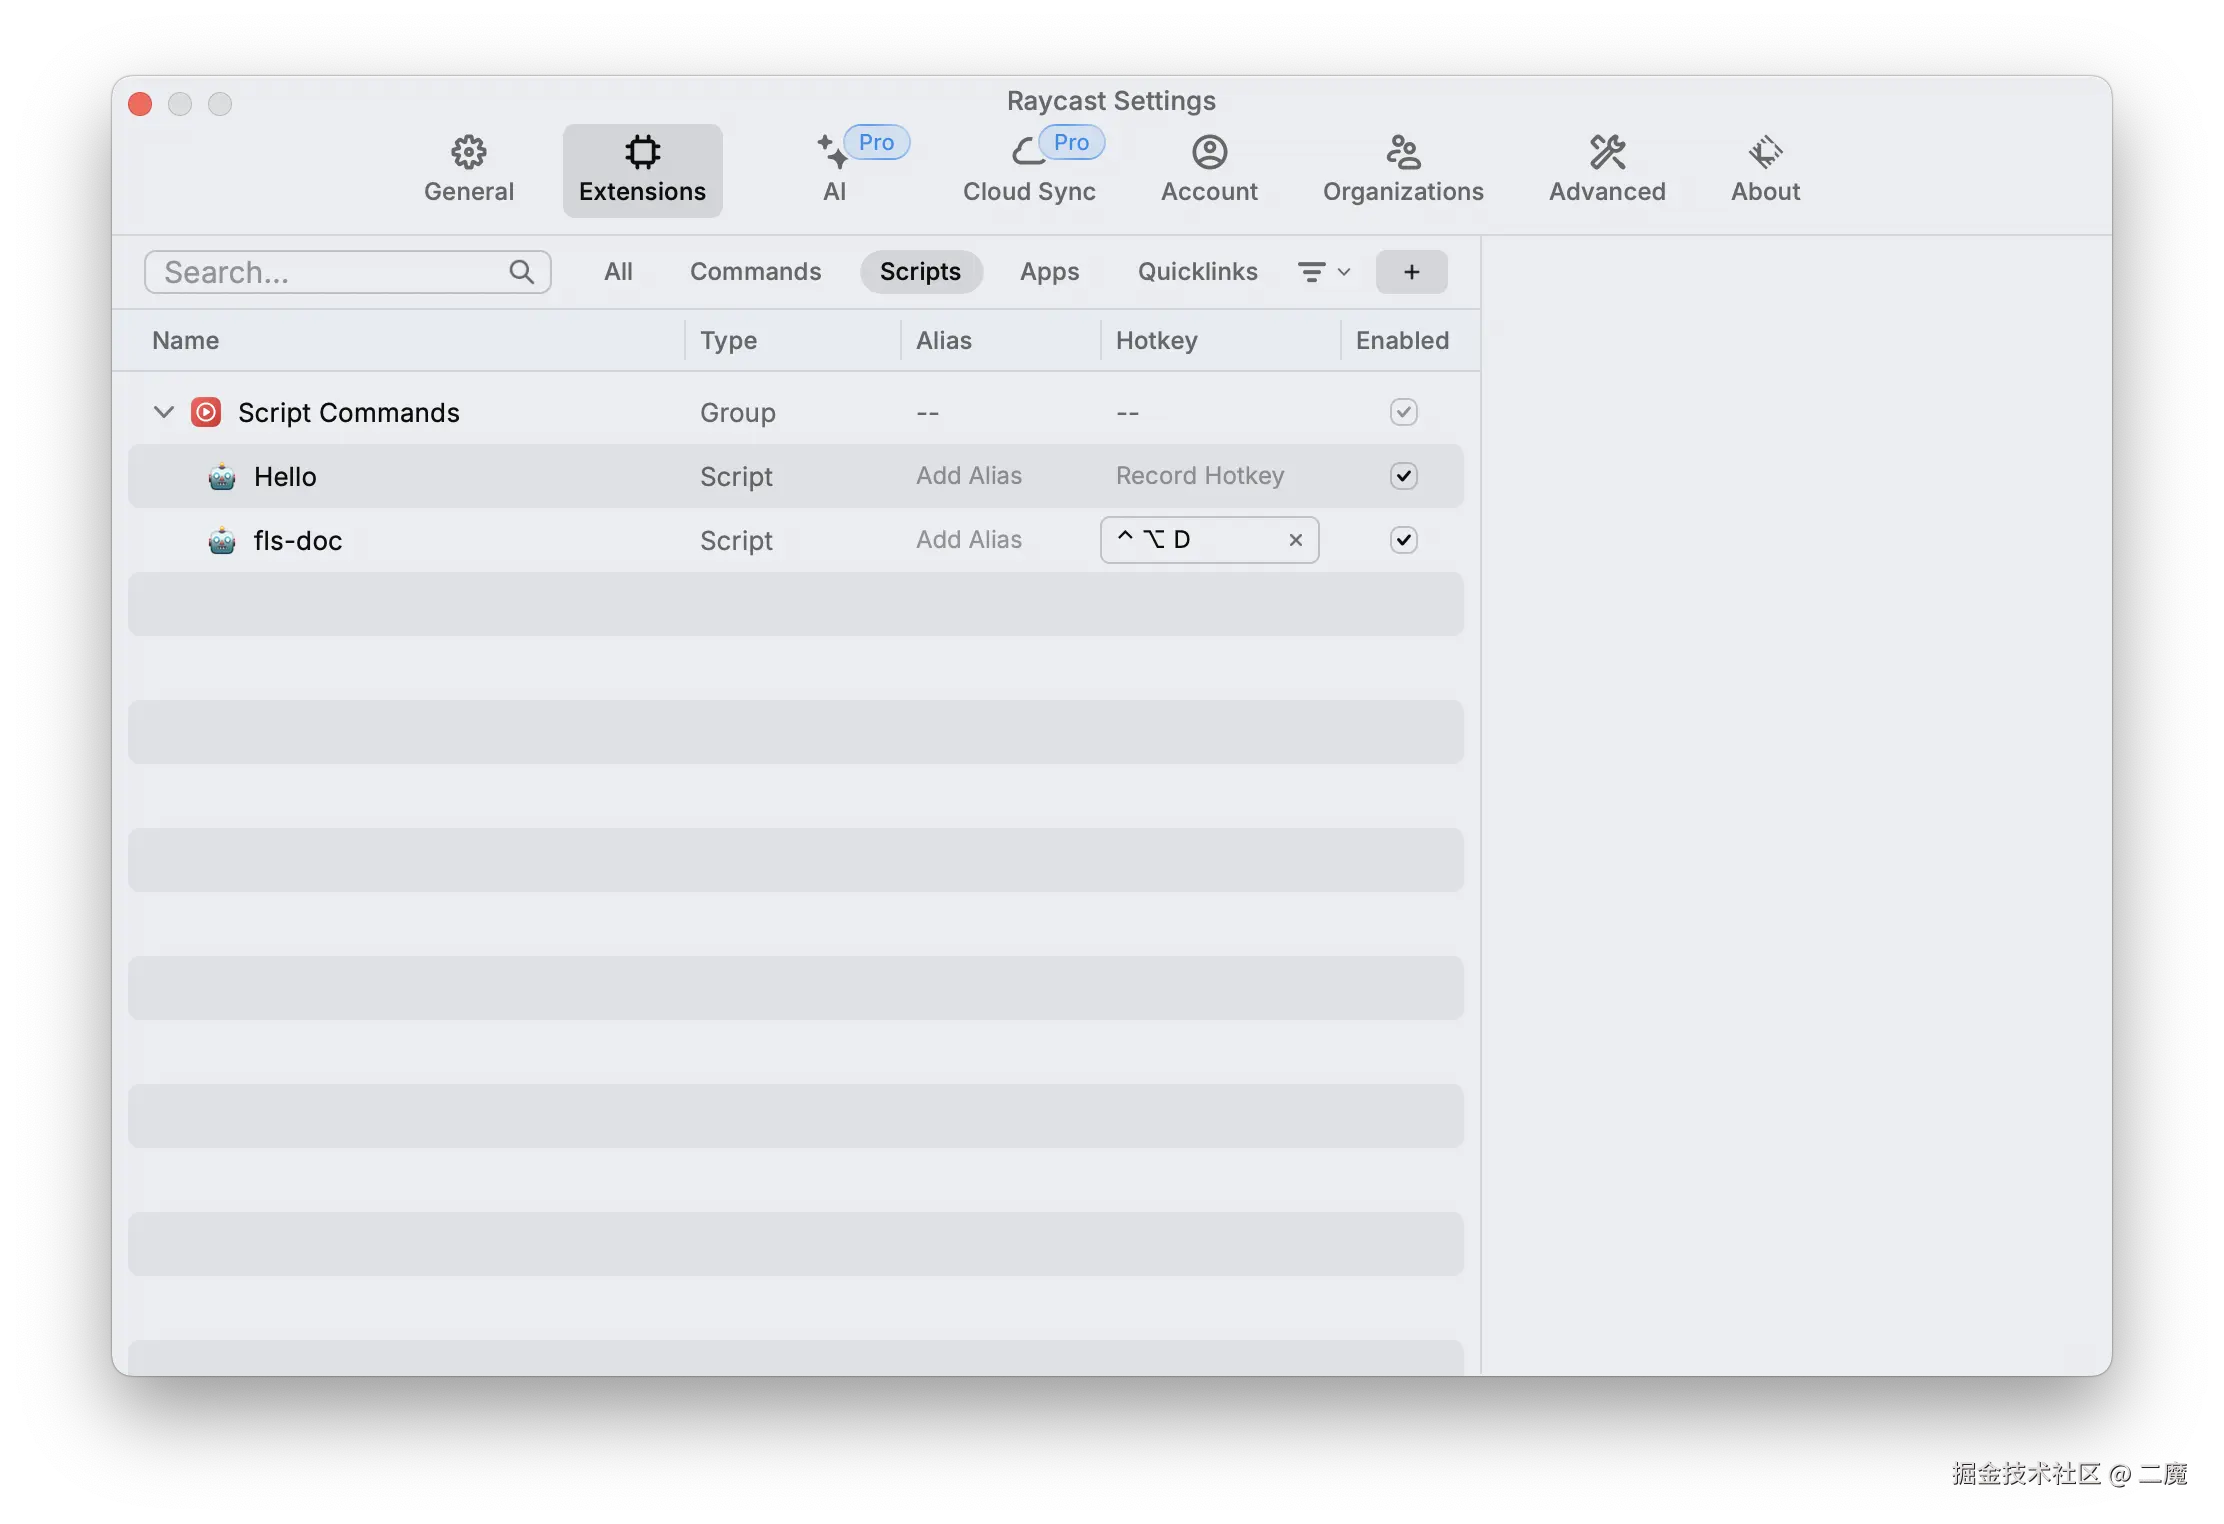Open the filter options dropdown
Screen dimensions: 2224x1524
click(1323, 272)
